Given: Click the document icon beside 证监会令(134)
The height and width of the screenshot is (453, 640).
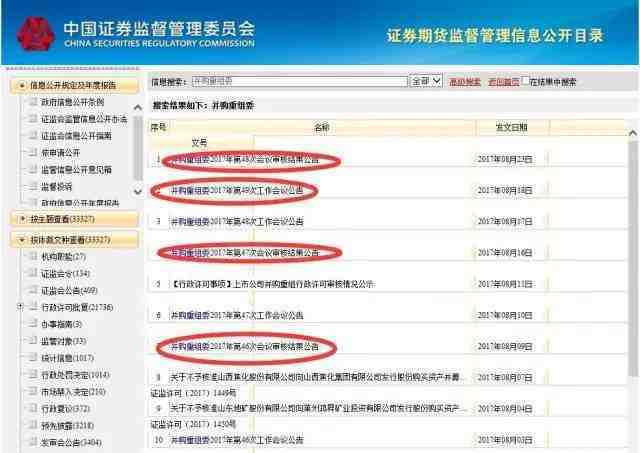Looking at the screenshot, I should 33,273.
